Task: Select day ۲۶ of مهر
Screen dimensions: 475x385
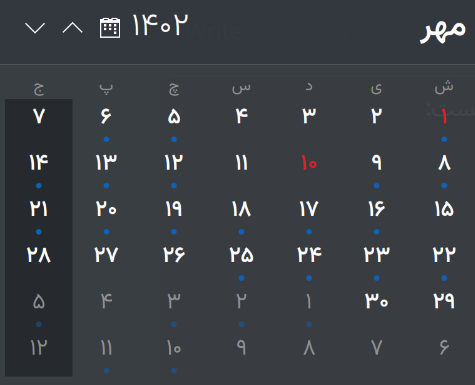Action: pos(174,255)
